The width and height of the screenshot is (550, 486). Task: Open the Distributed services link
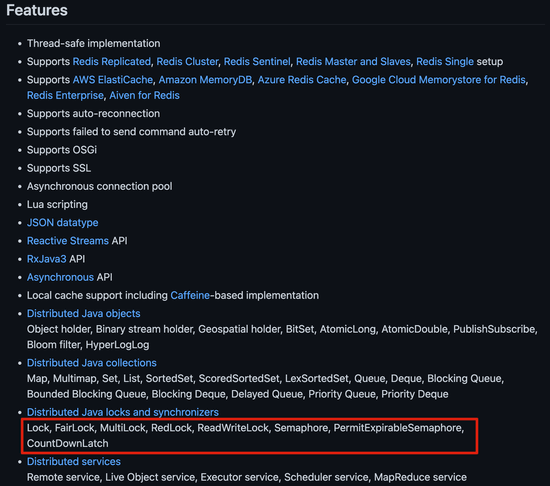74,461
